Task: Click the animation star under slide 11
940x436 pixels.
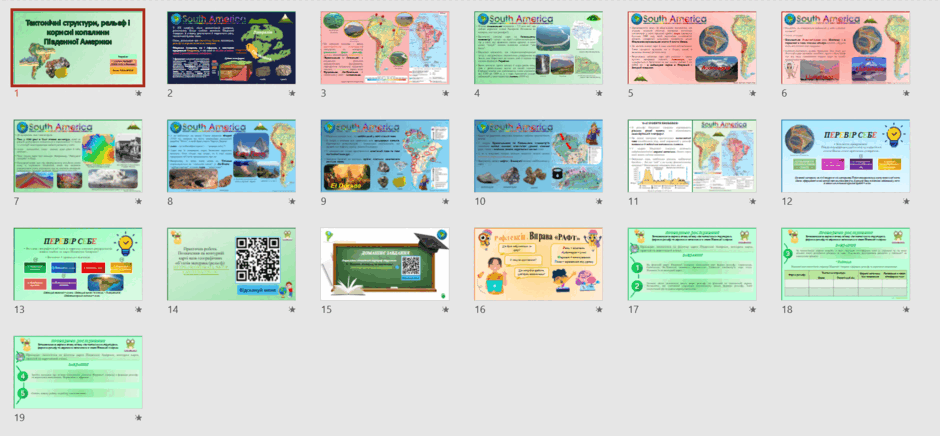Action: pyautogui.click(x=753, y=202)
